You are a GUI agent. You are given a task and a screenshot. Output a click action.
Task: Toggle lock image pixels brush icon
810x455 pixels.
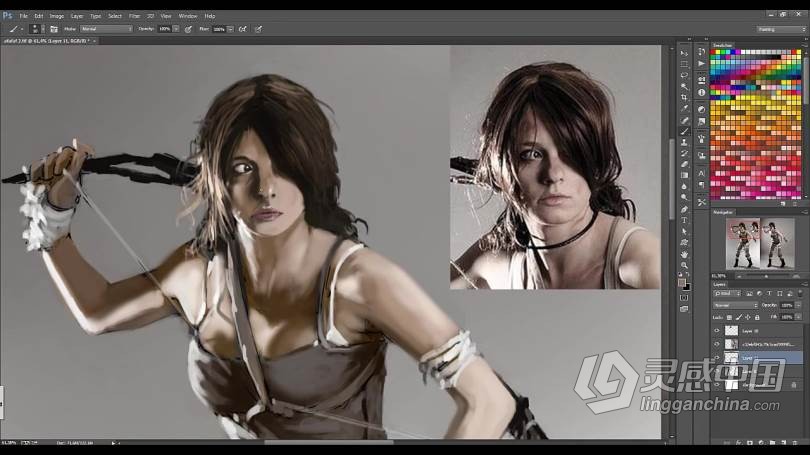739,317
